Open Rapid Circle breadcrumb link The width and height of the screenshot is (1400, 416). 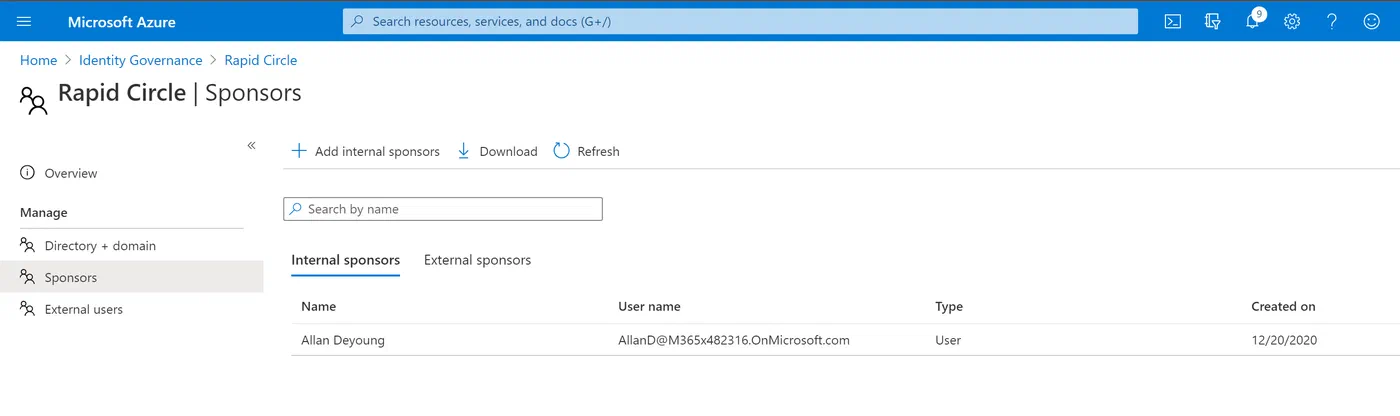[x=261, y=60]
